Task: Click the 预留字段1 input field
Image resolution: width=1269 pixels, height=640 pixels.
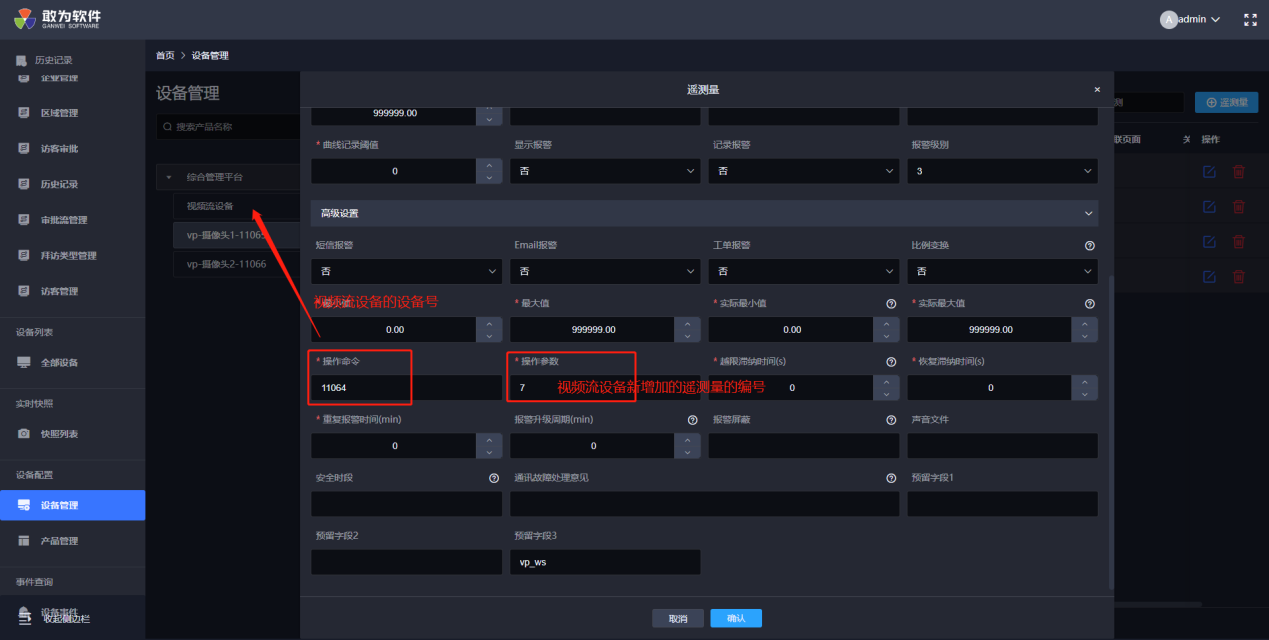Action: click(1002, 504)
